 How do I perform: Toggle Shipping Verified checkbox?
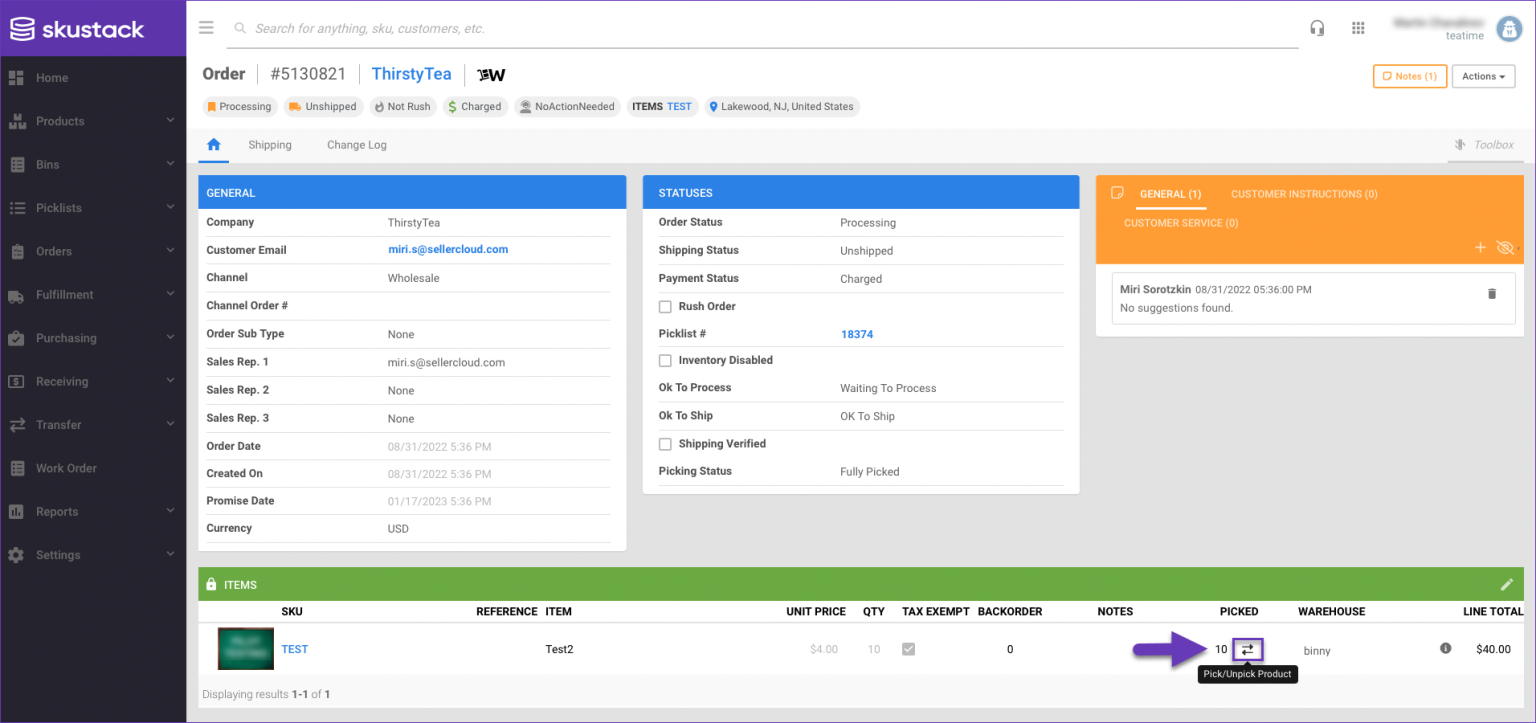click(x=664, y=443)
